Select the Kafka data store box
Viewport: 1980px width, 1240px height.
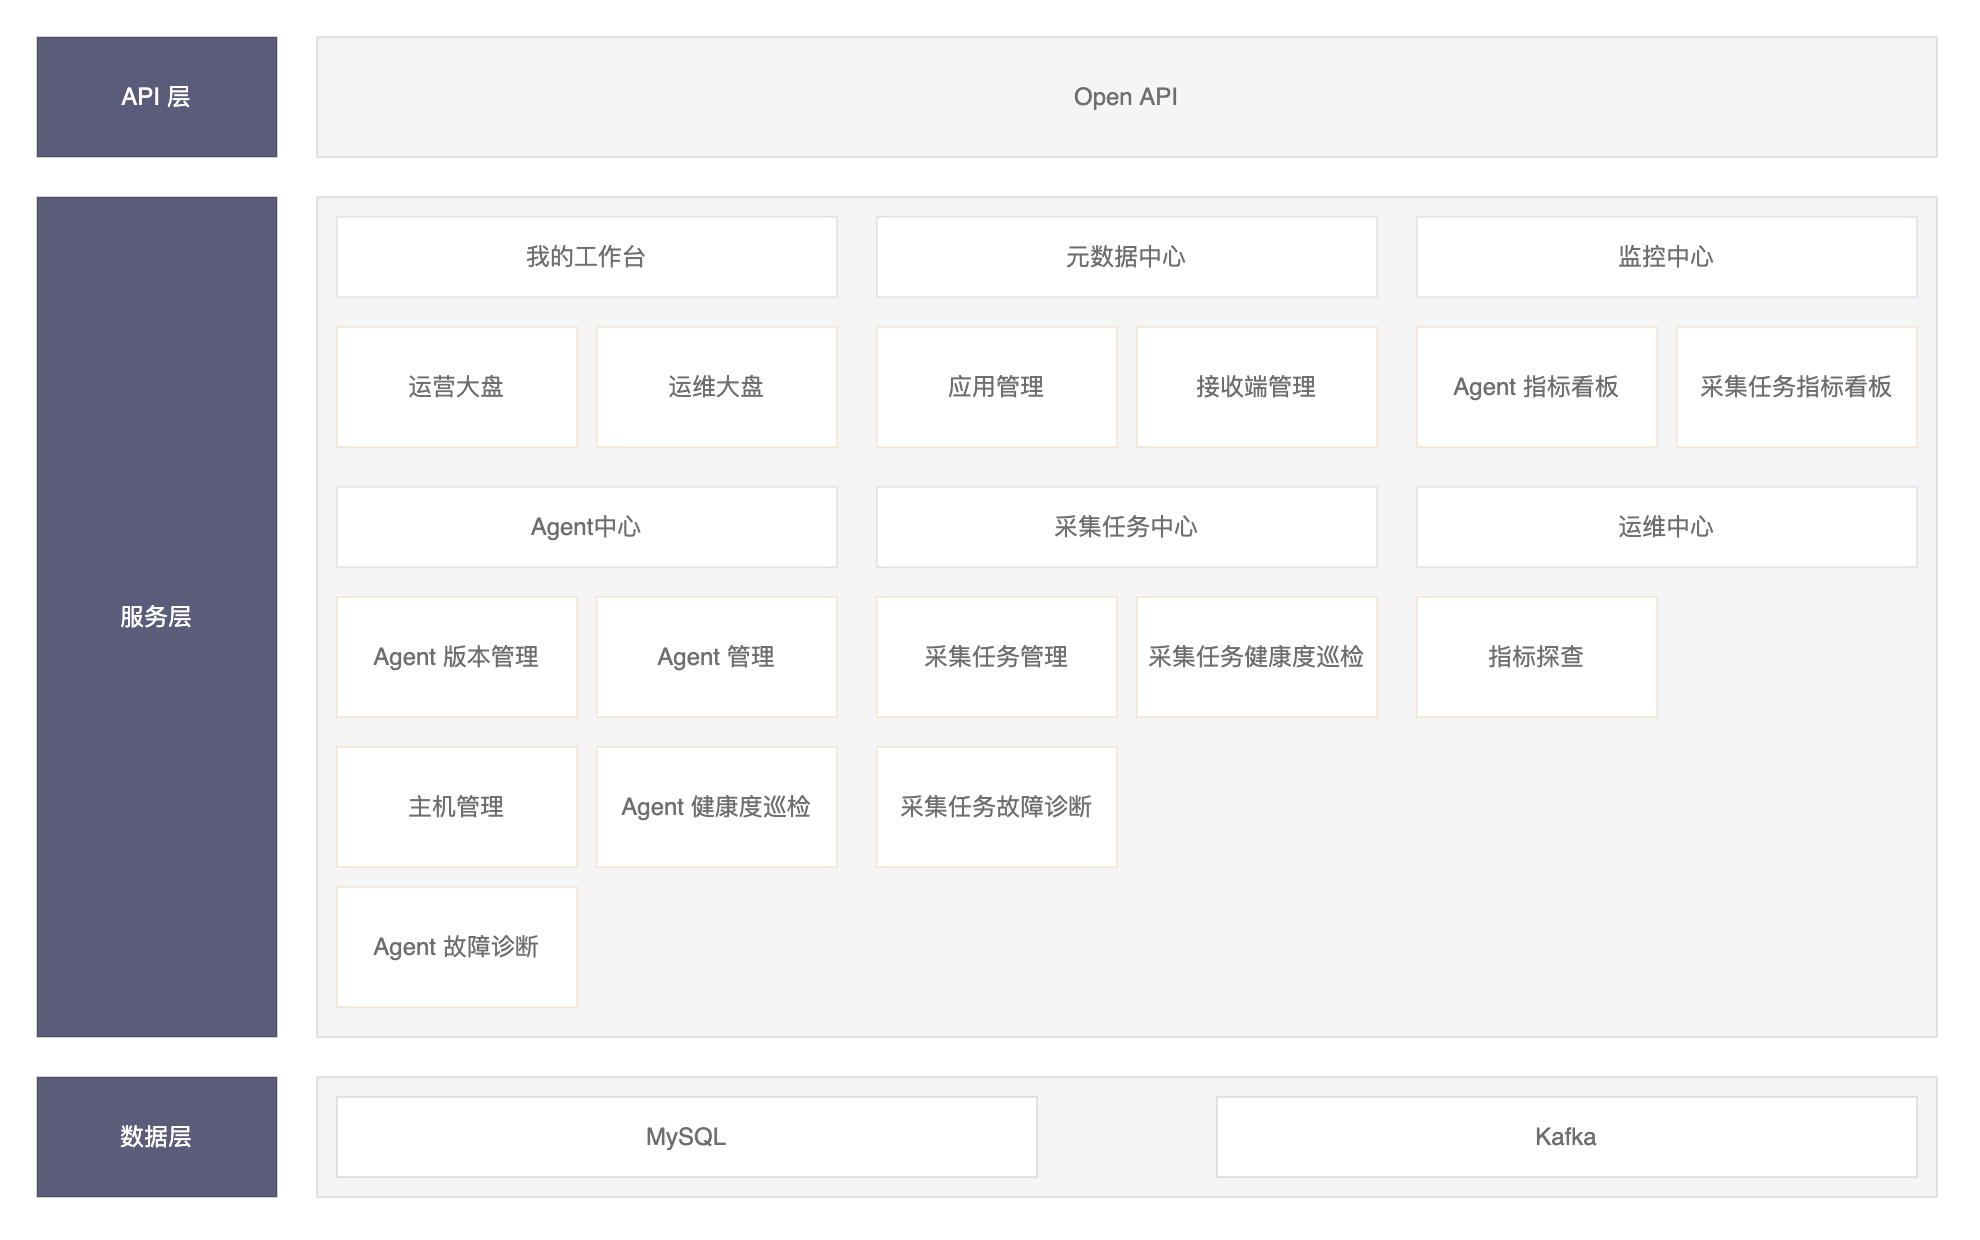click(x=1566, y=1137)
